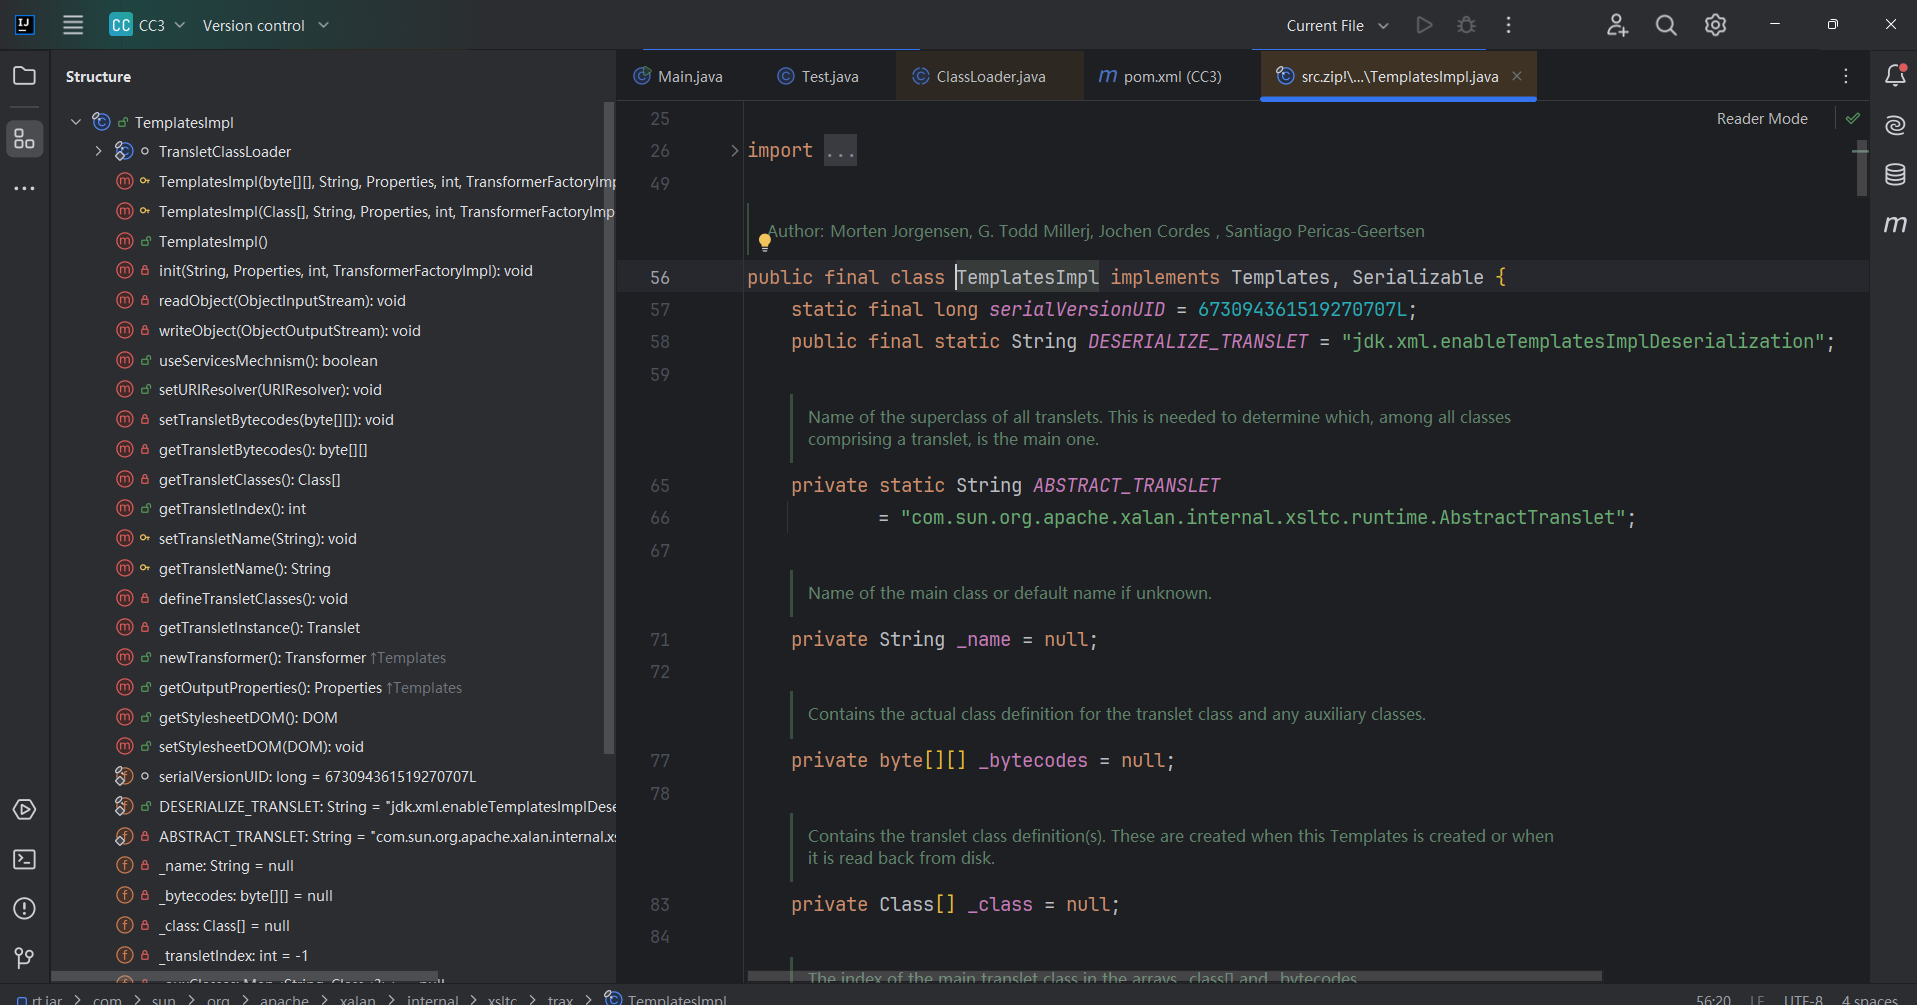Click the Debug bug icon
Image resolution: width=1917 pixels, height=1005 pixels.
[1466, 25]
